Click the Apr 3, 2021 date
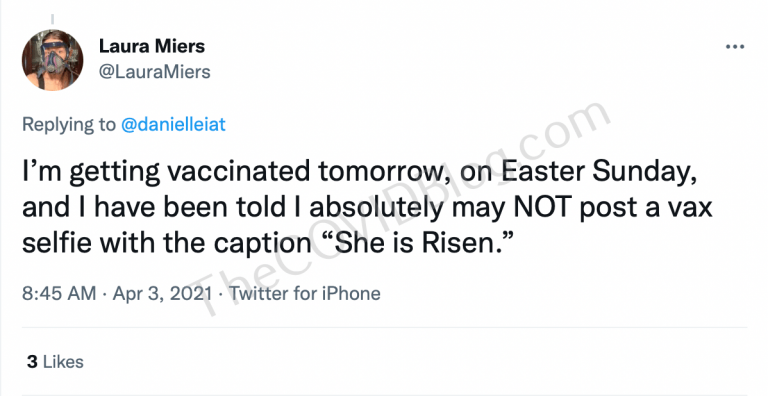Image resolution: width=768 pixels, height=396 pixels. coord(162,293)
